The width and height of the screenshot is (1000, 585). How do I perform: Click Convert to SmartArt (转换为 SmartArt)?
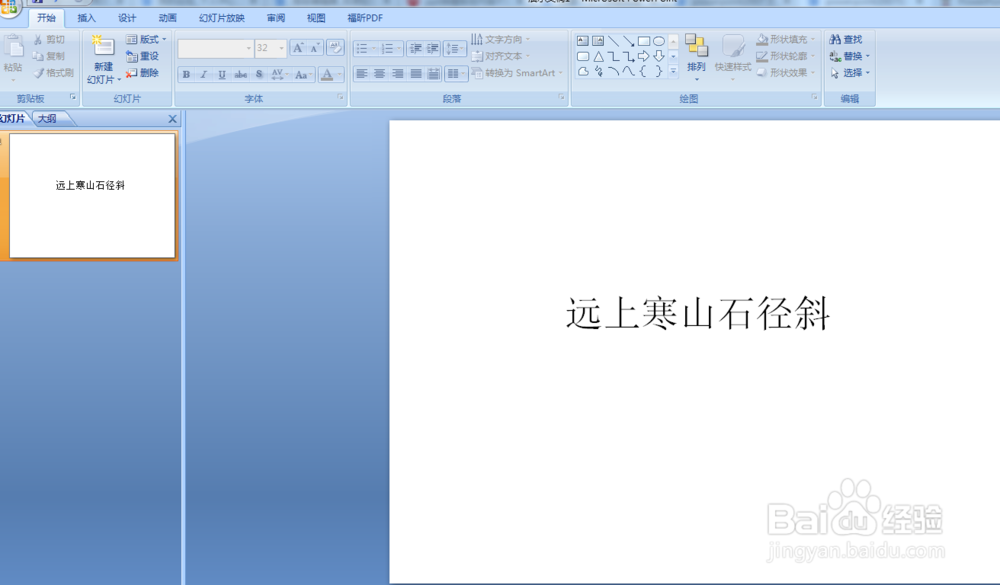coord(517,73)
